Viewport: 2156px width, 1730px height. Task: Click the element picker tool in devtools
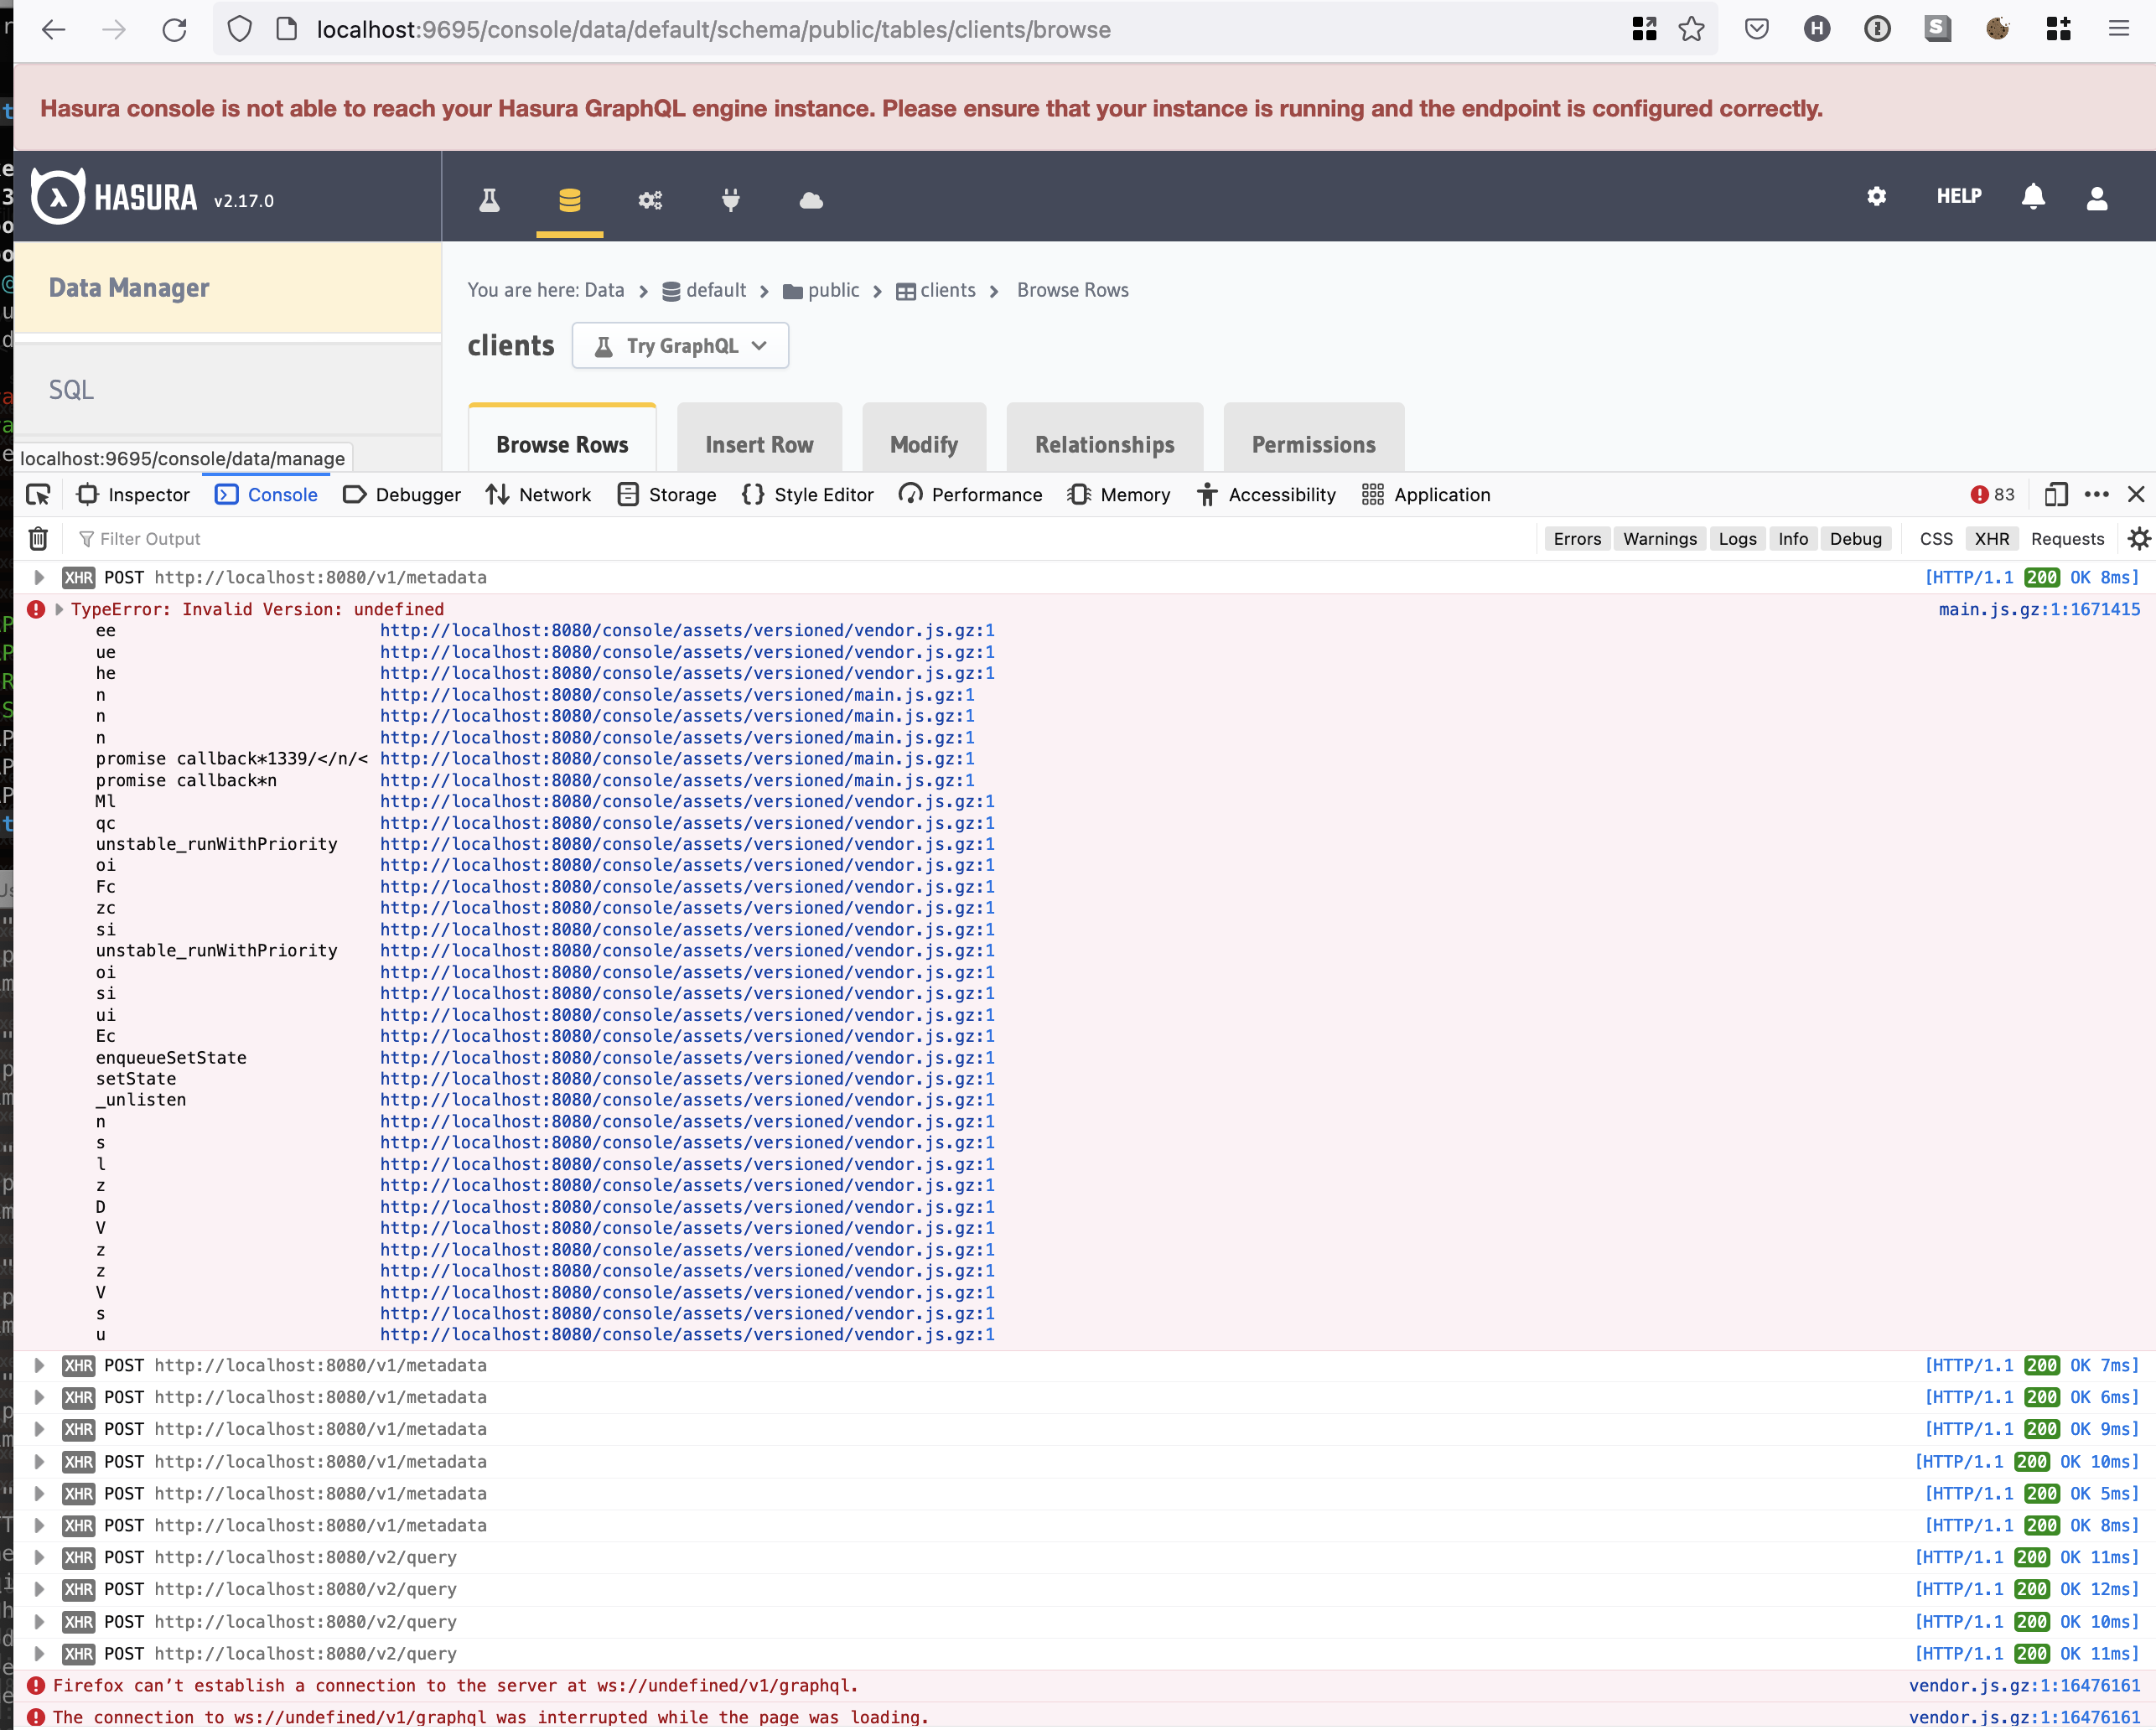pyautogui.click(x=38, y=495)
